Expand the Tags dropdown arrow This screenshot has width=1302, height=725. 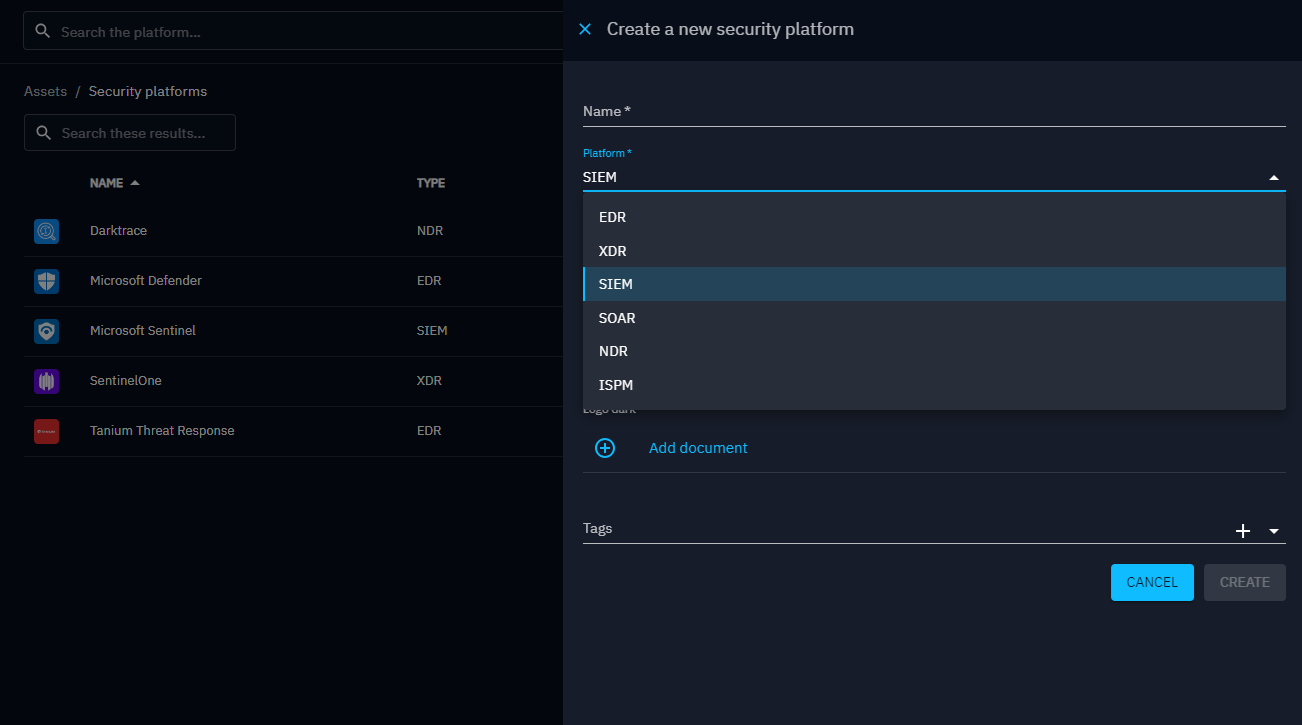click(1274, 531)
